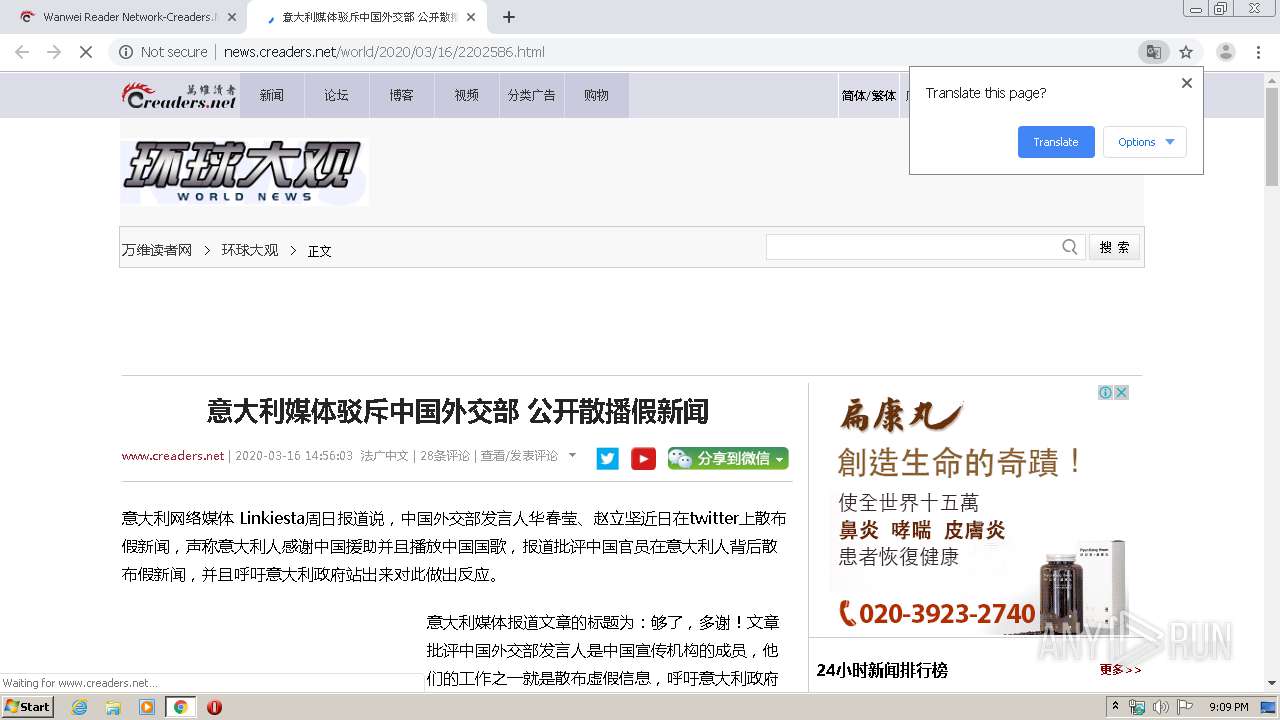Click the browser address bar URL
Image resolution: width=1280 pixels, height=720 pixels.
pos(384,52)
